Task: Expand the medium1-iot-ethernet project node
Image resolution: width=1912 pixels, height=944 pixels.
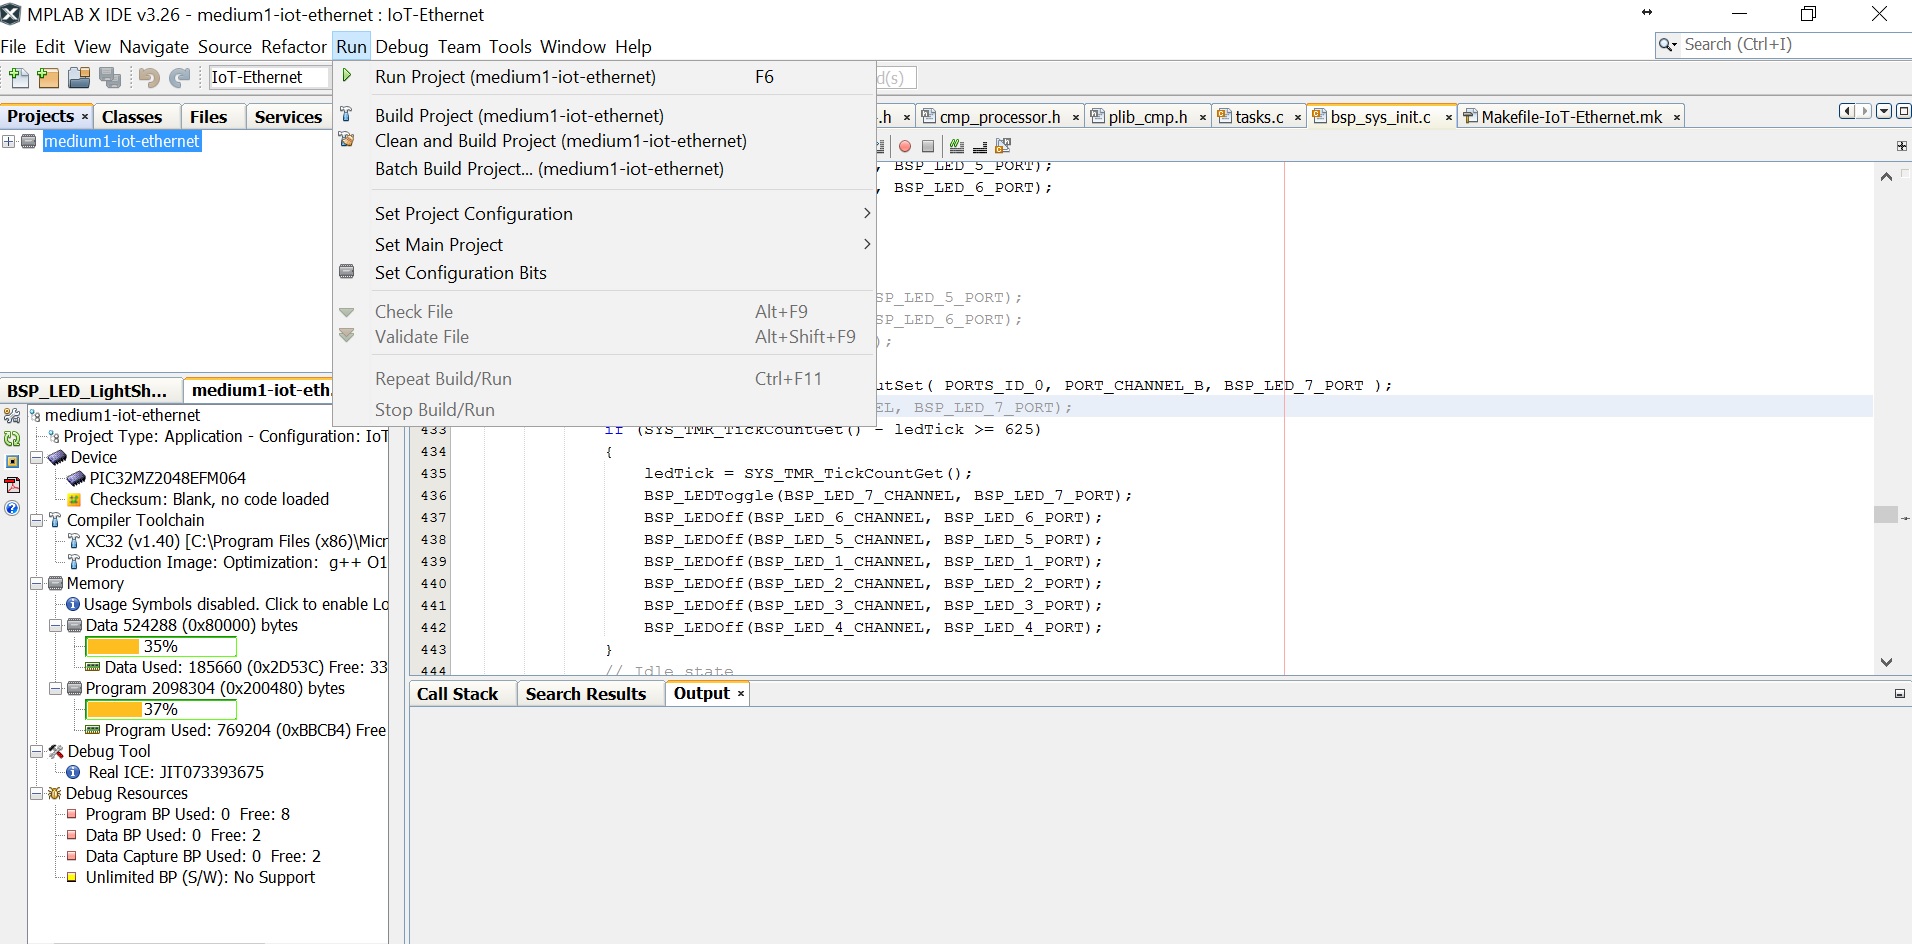Action: tap(8, 142)
